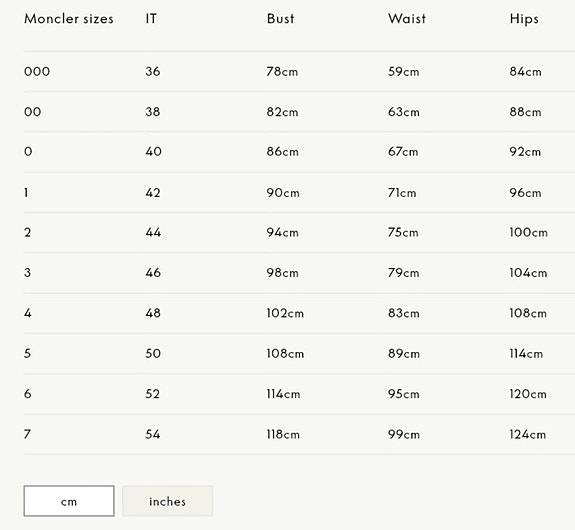Click the 104cm hips value
The height and width of the screenshot is (530, 575).
pyautogui.click(x=528, y=273)
